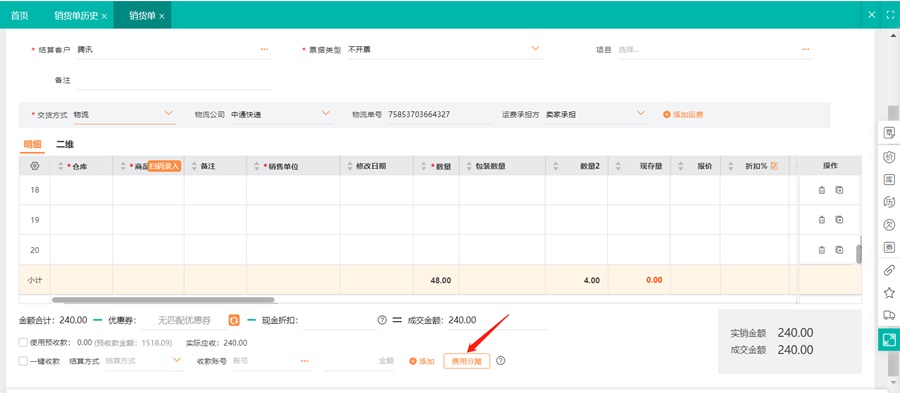Expand the 票据类型 dropdown
900x393 pixels.
click(535, 49)
